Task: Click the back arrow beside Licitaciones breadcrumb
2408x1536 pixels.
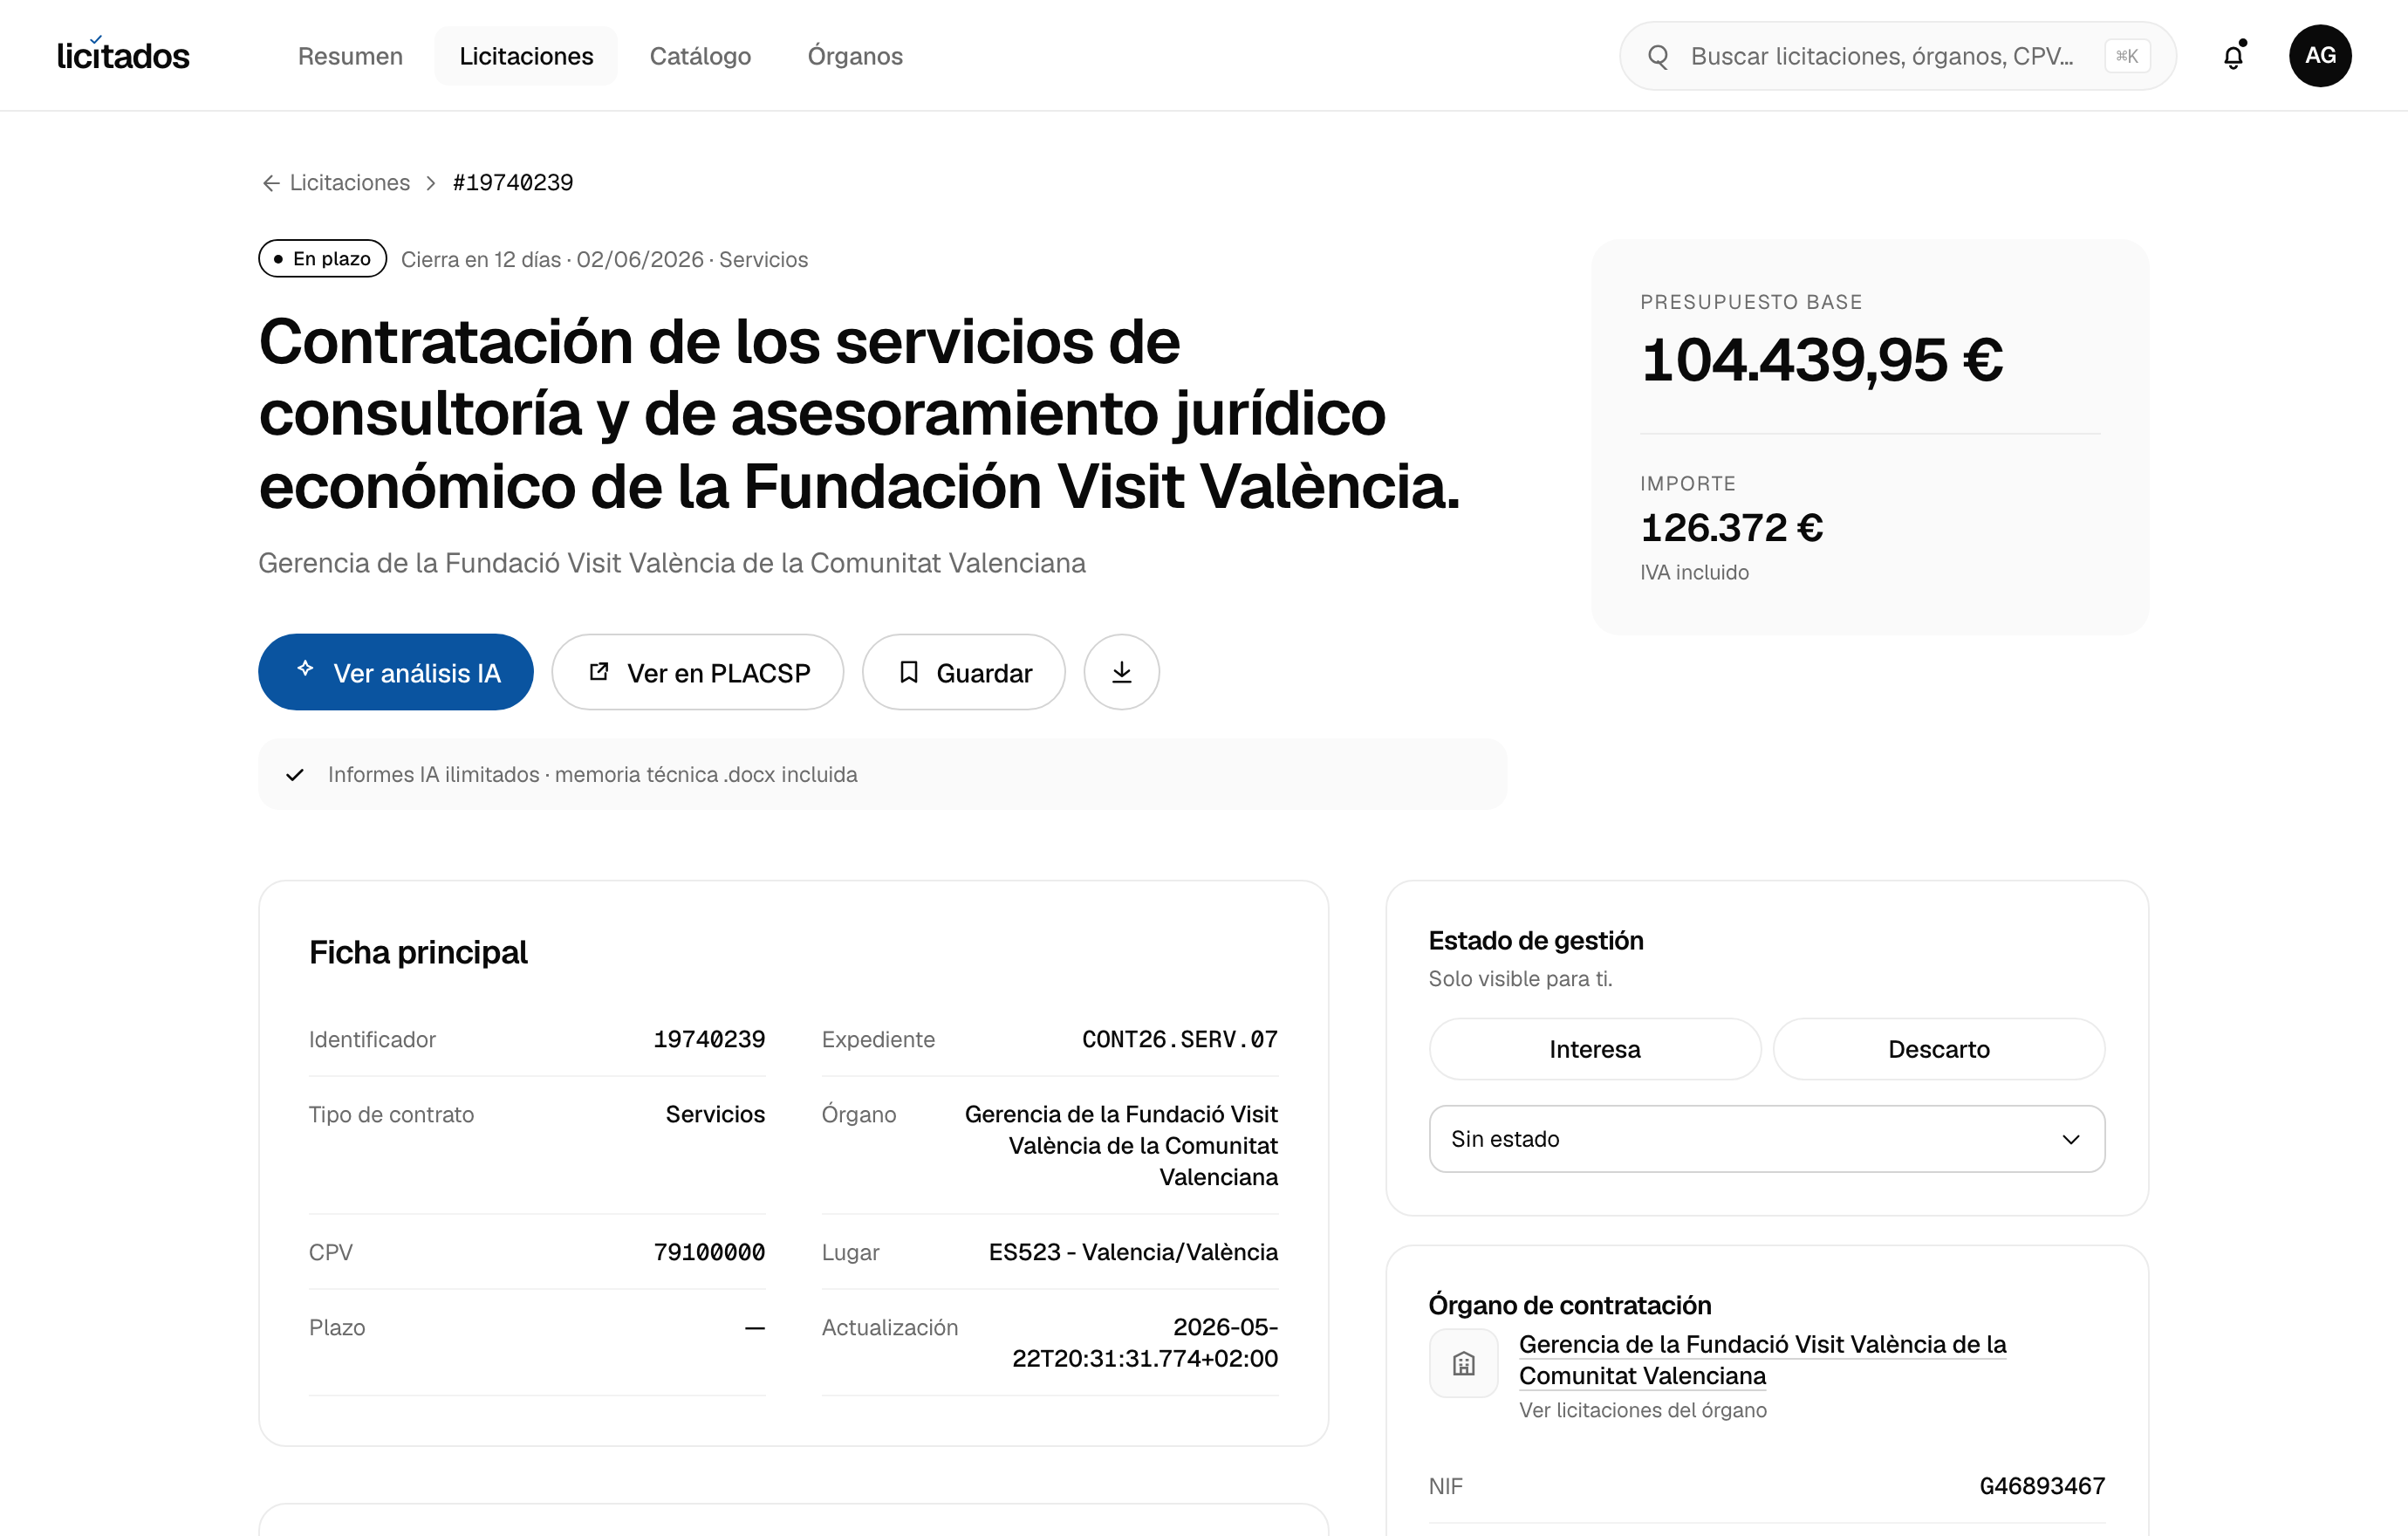Action: tap(270, 183)
